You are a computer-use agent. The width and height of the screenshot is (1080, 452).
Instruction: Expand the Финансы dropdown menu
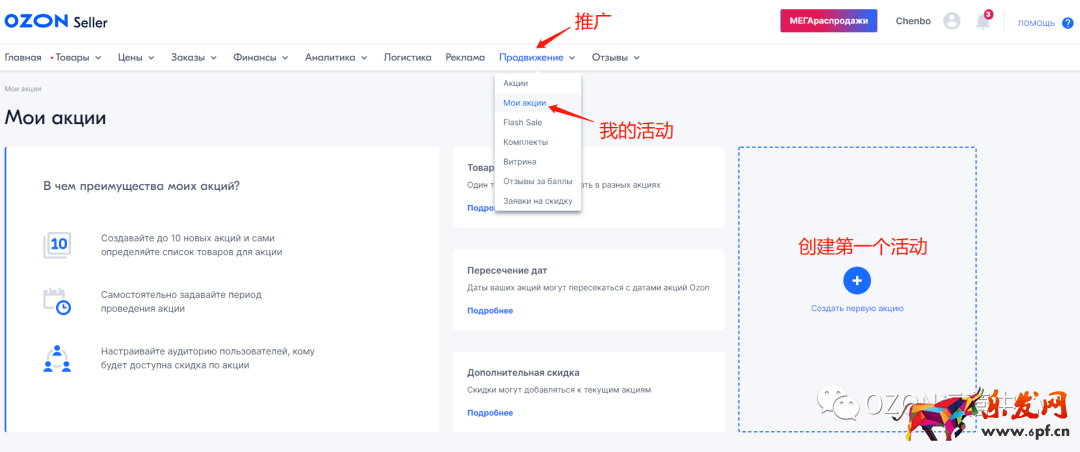click(260, 58)
